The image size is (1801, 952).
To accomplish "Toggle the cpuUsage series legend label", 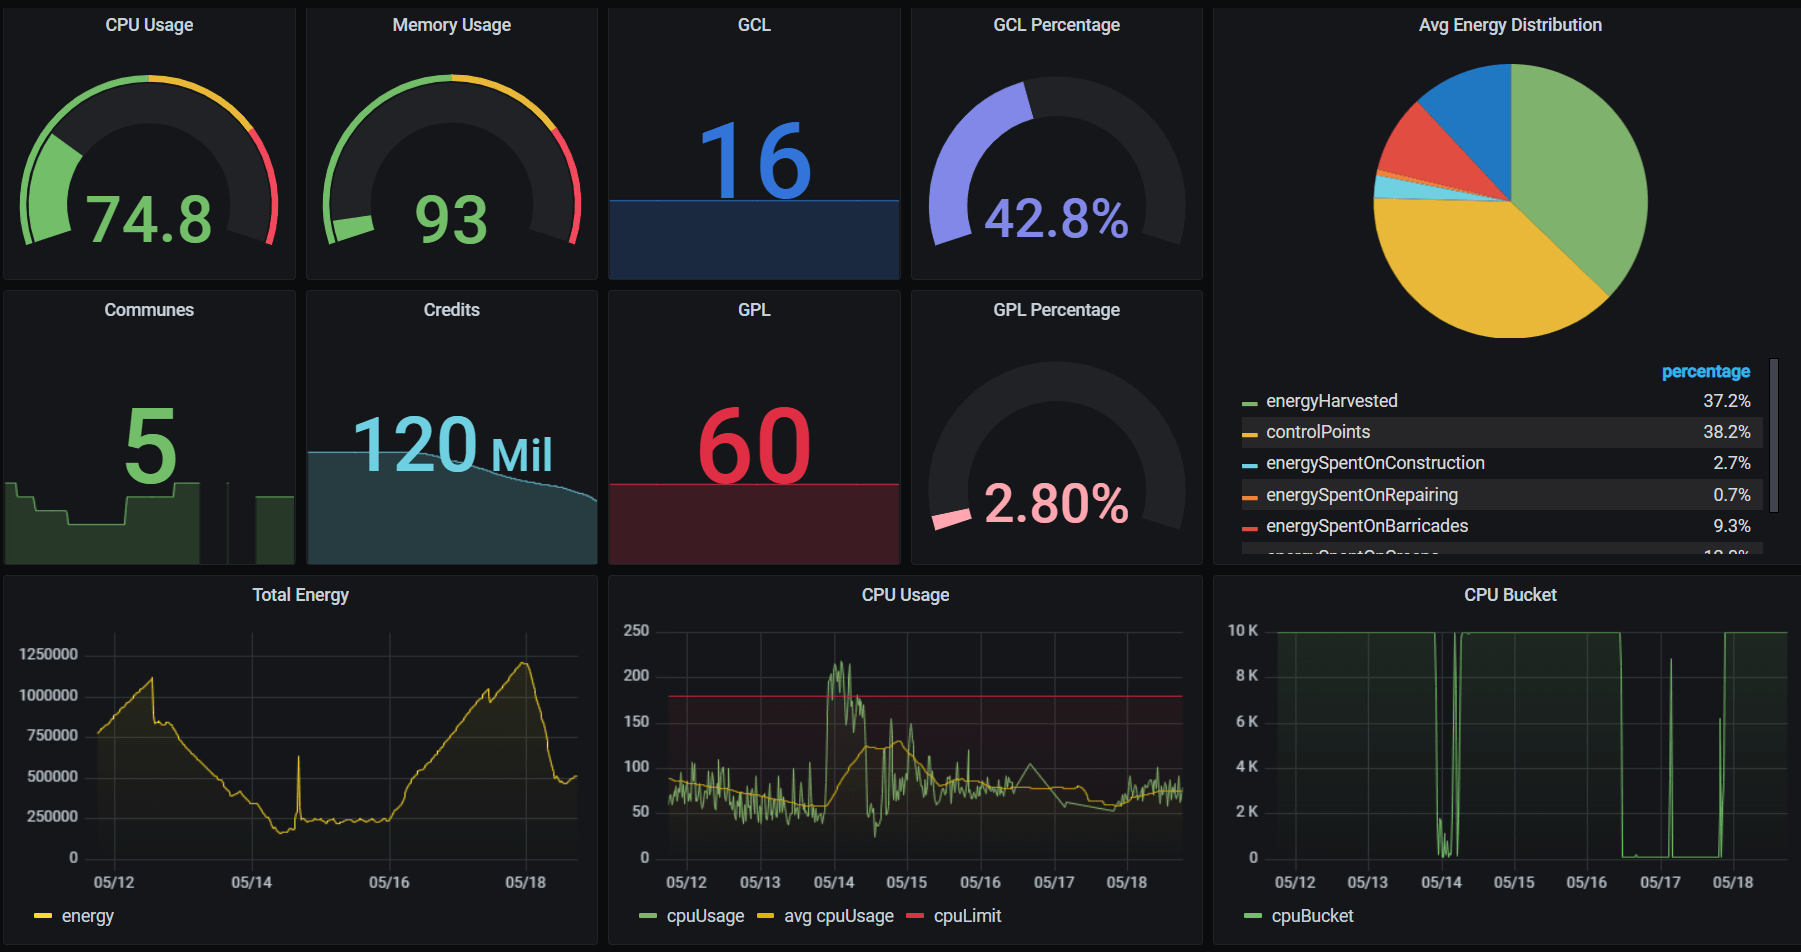I will pyautogui.click(x=705, y=916).
